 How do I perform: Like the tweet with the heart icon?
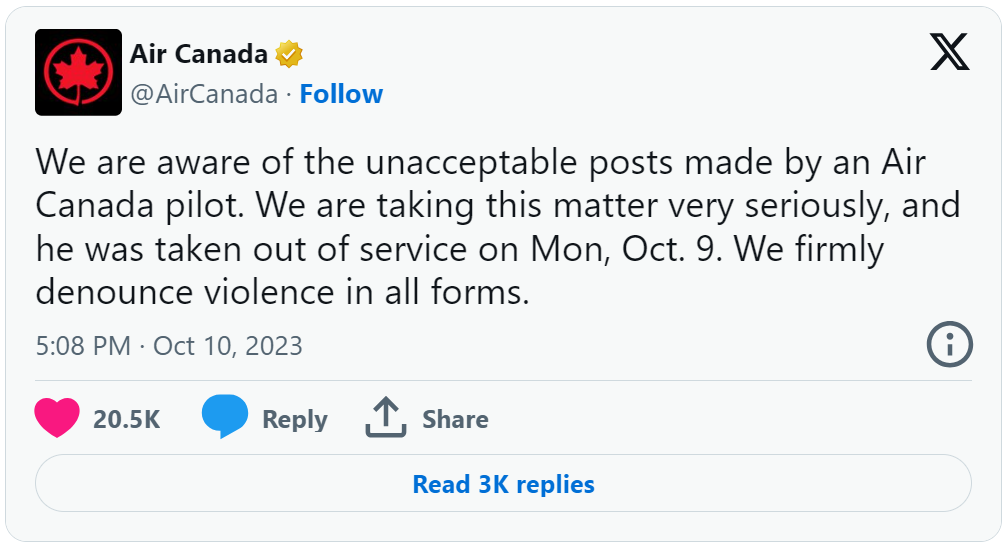tap(57, 418)
